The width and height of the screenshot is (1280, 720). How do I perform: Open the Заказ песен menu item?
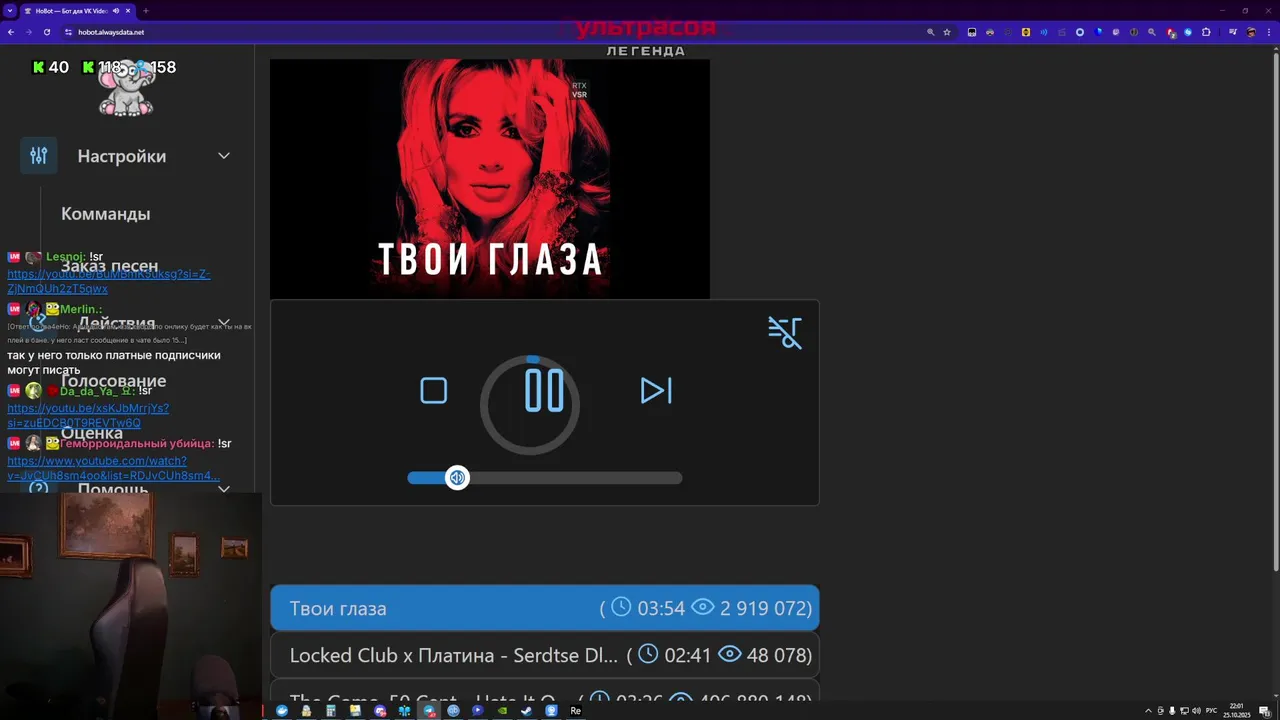[x=110, y=266]
